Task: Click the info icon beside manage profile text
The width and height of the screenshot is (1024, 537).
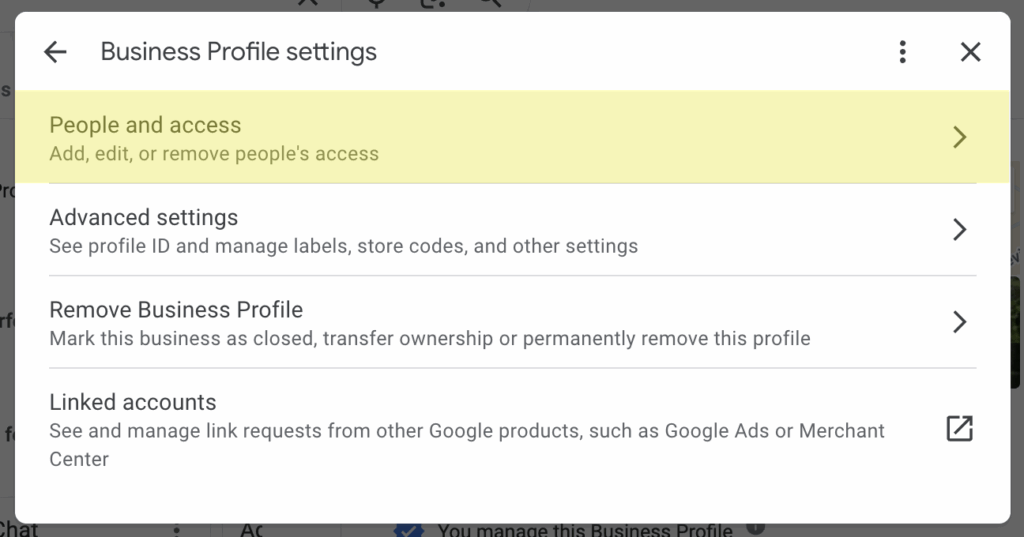Action: (x=756, y=529)
